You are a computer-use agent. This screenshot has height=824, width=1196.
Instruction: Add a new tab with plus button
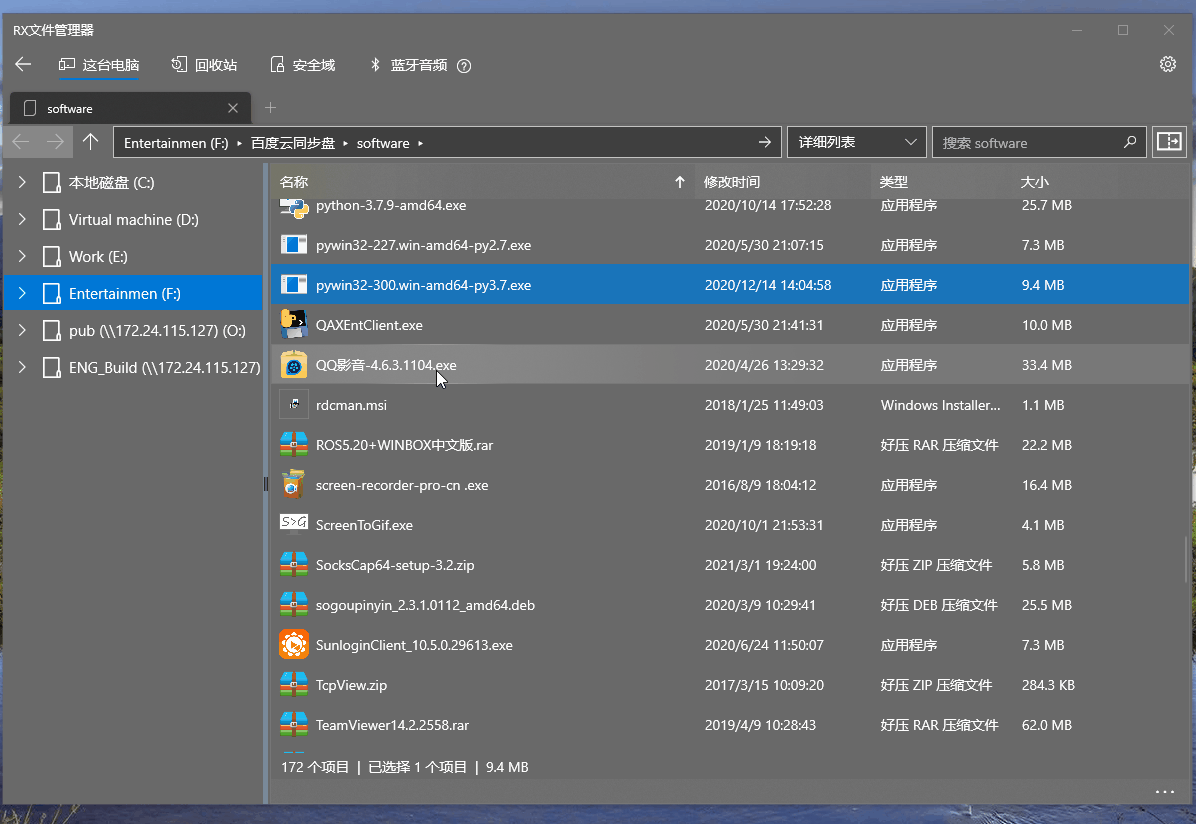tap(270, 108)
